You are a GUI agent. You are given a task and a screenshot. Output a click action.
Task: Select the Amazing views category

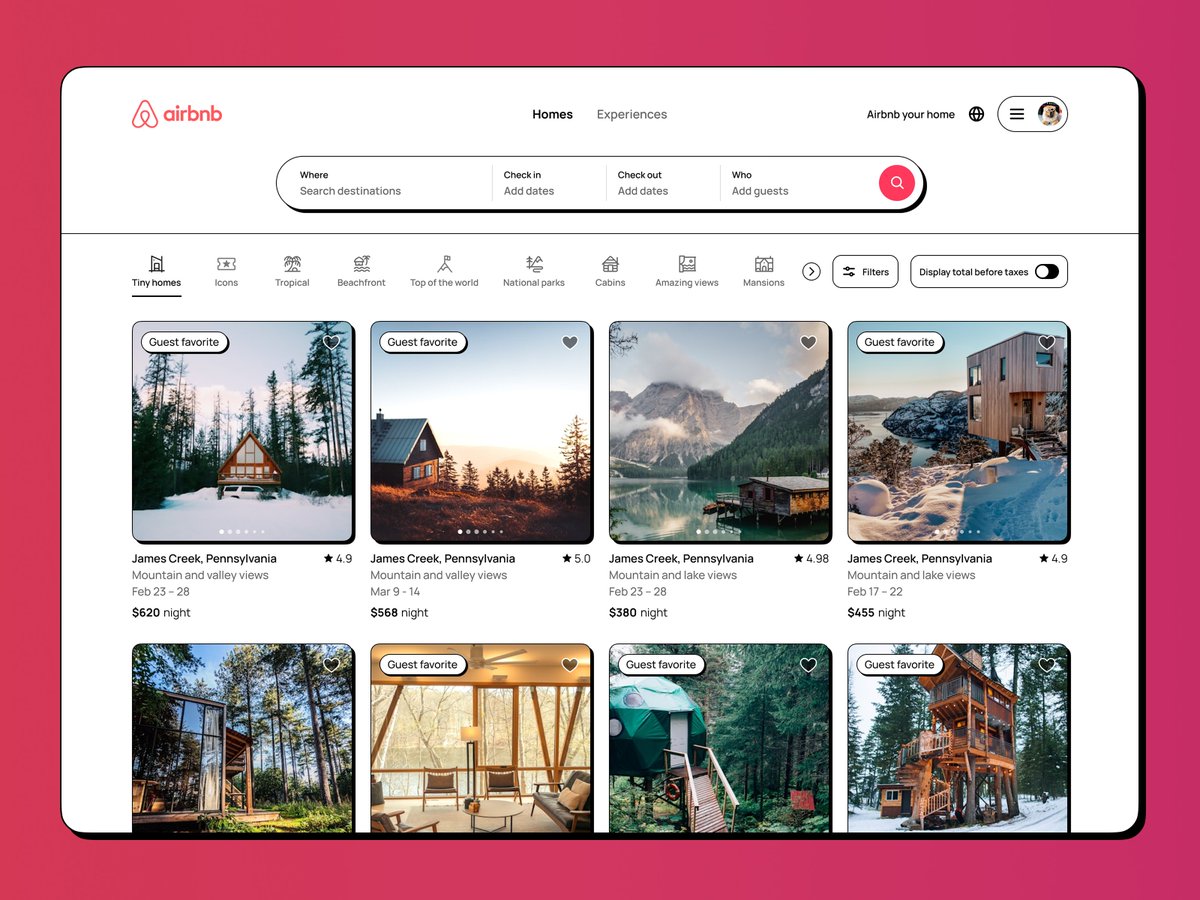687,271
